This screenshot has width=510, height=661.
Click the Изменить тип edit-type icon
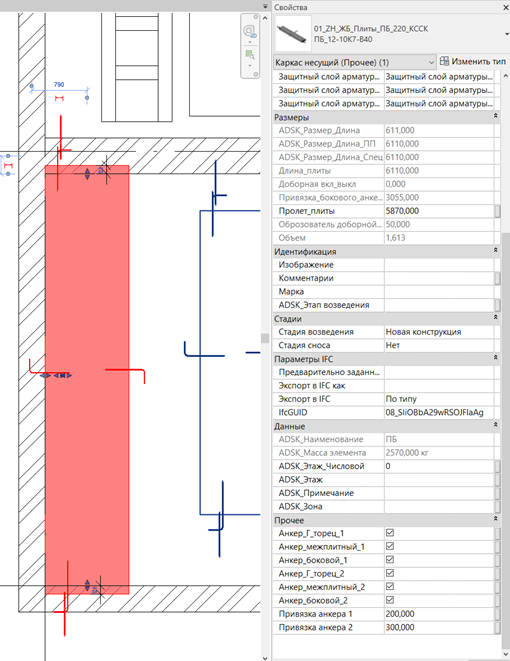pos(444,62)
